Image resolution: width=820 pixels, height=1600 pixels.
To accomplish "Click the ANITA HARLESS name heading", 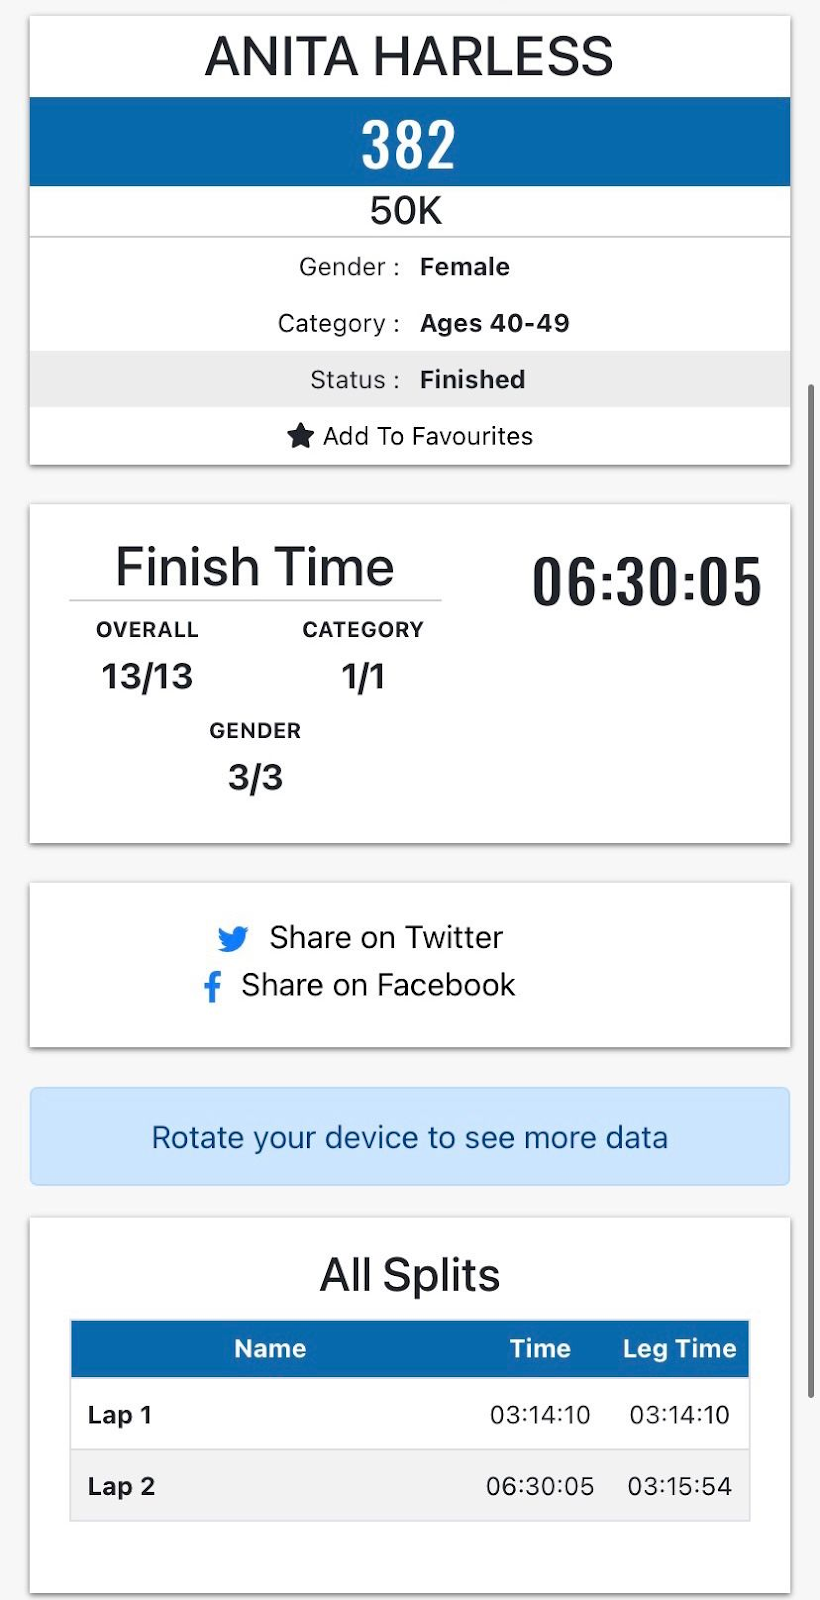I will (x=409, y=57).
